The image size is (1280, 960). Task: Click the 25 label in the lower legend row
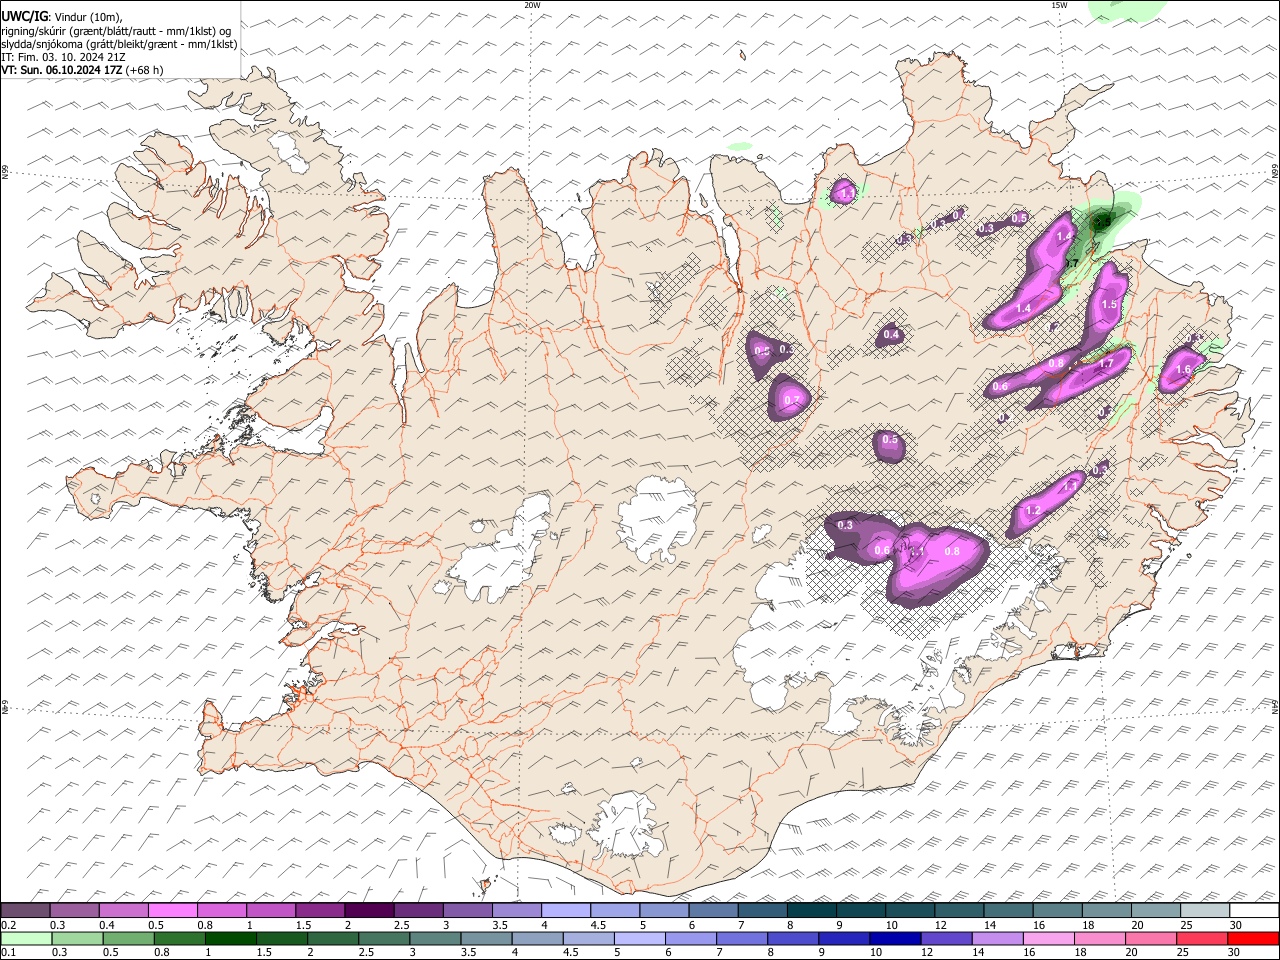[x=1182, y=952]
